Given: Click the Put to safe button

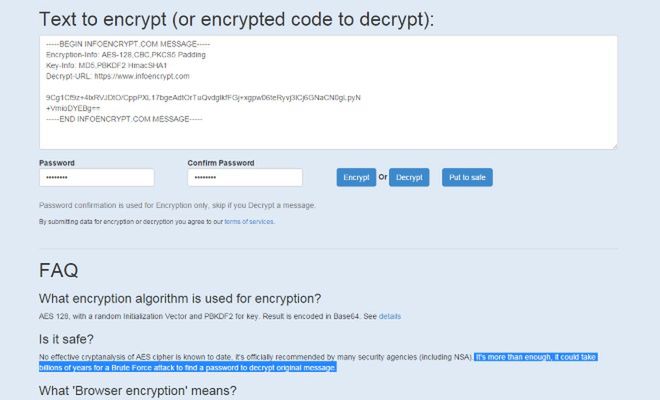Looking at the screenshot, I should [x=467, y=177].
